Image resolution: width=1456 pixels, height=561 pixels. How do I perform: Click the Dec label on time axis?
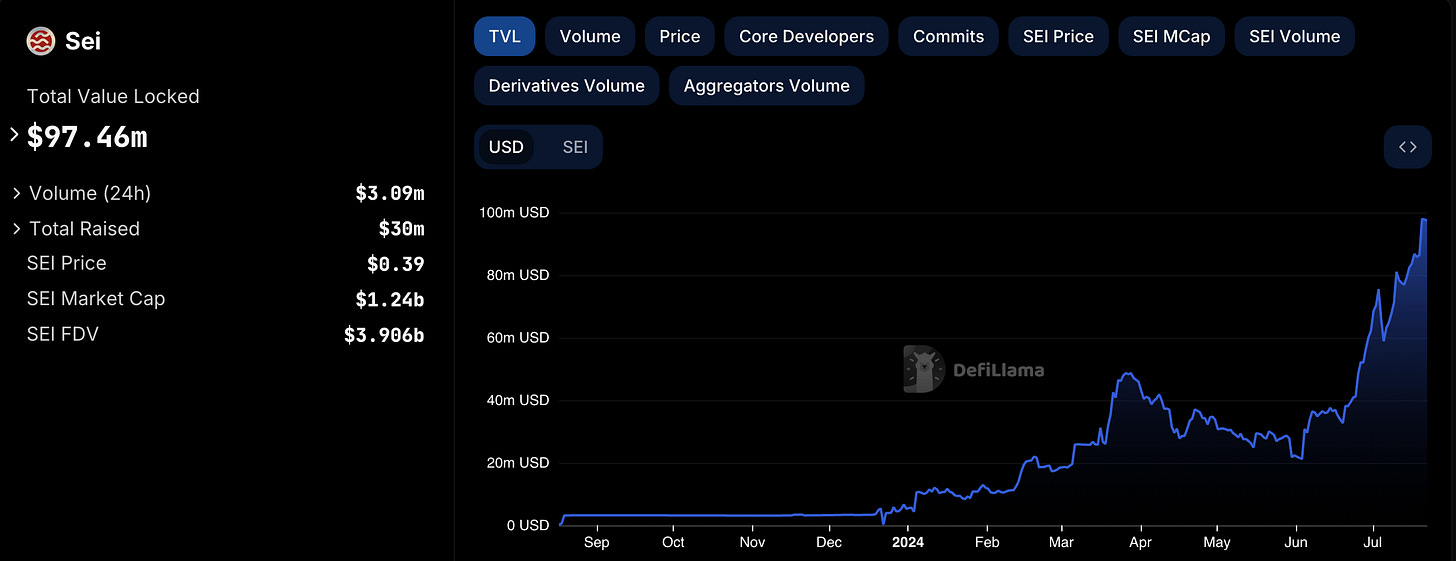pos(829,542)
